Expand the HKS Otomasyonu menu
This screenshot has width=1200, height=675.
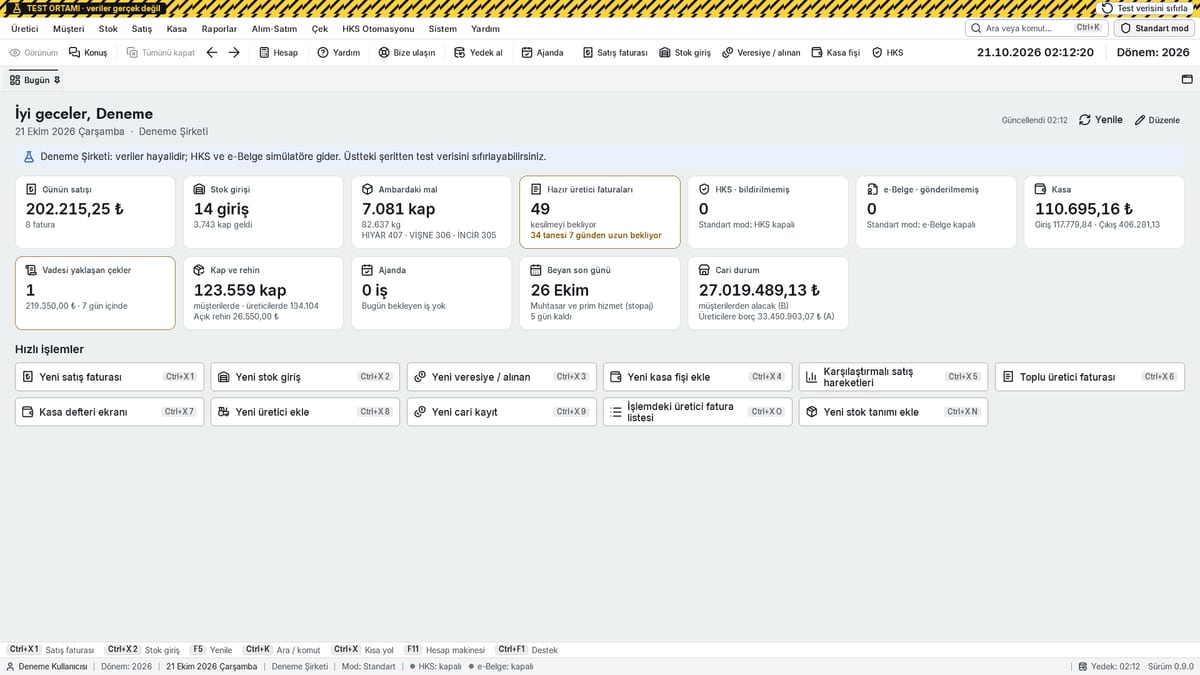point(378,29)
